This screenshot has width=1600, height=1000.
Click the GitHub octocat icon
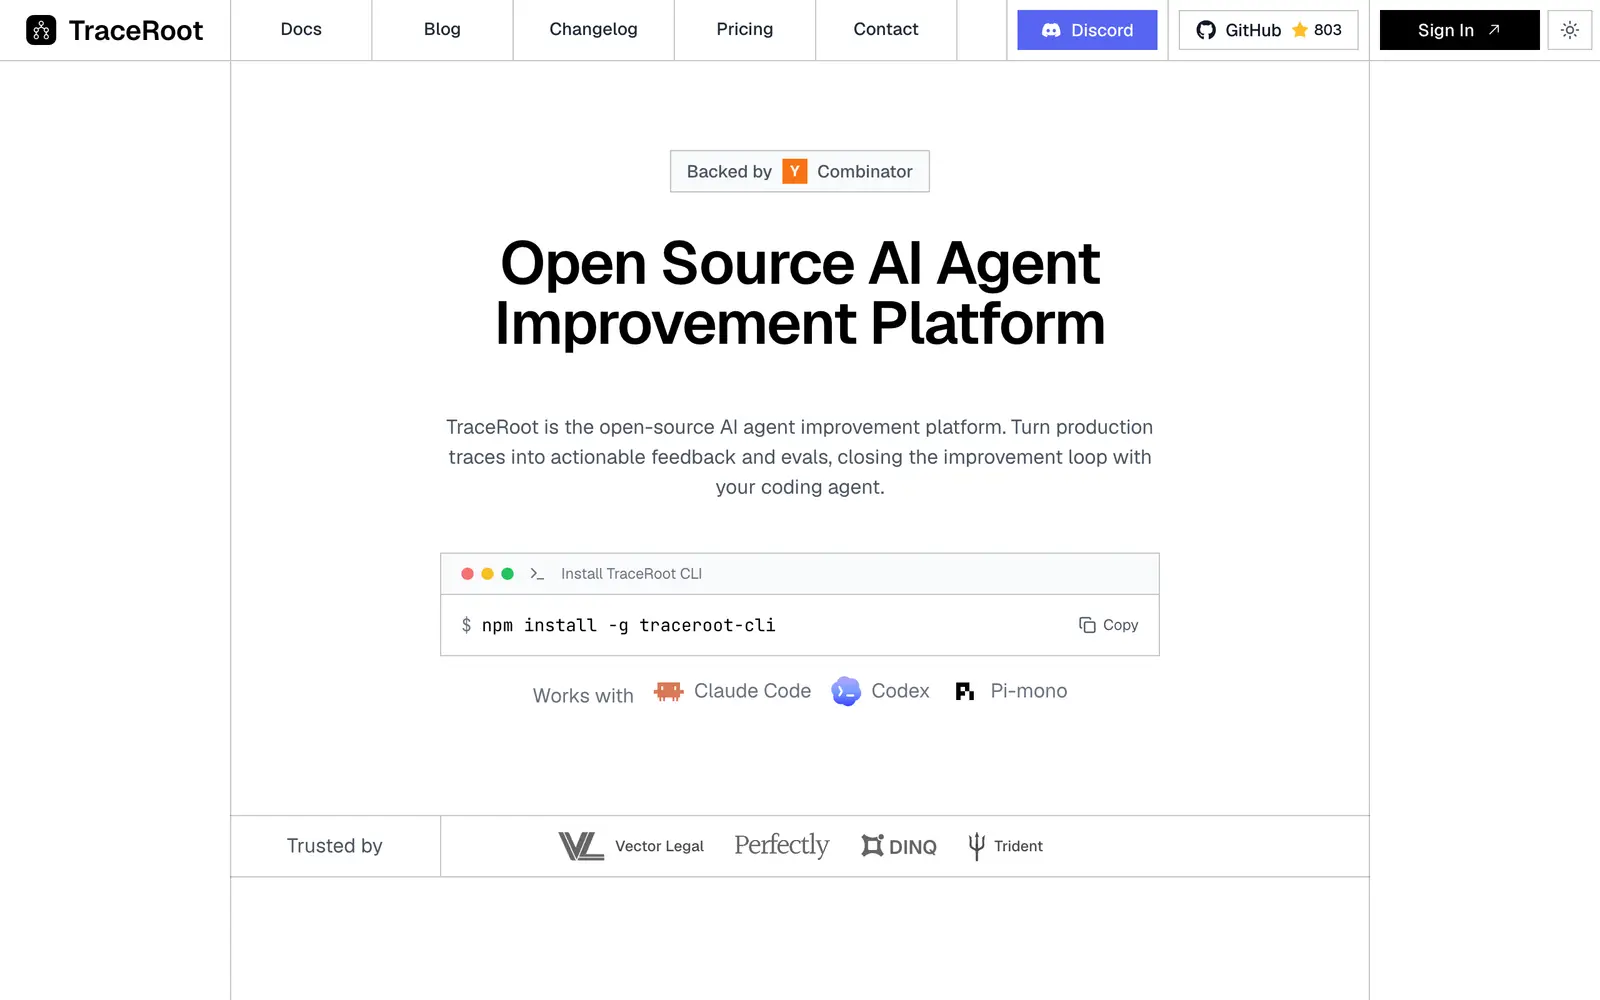click(x=1206, y=30)
